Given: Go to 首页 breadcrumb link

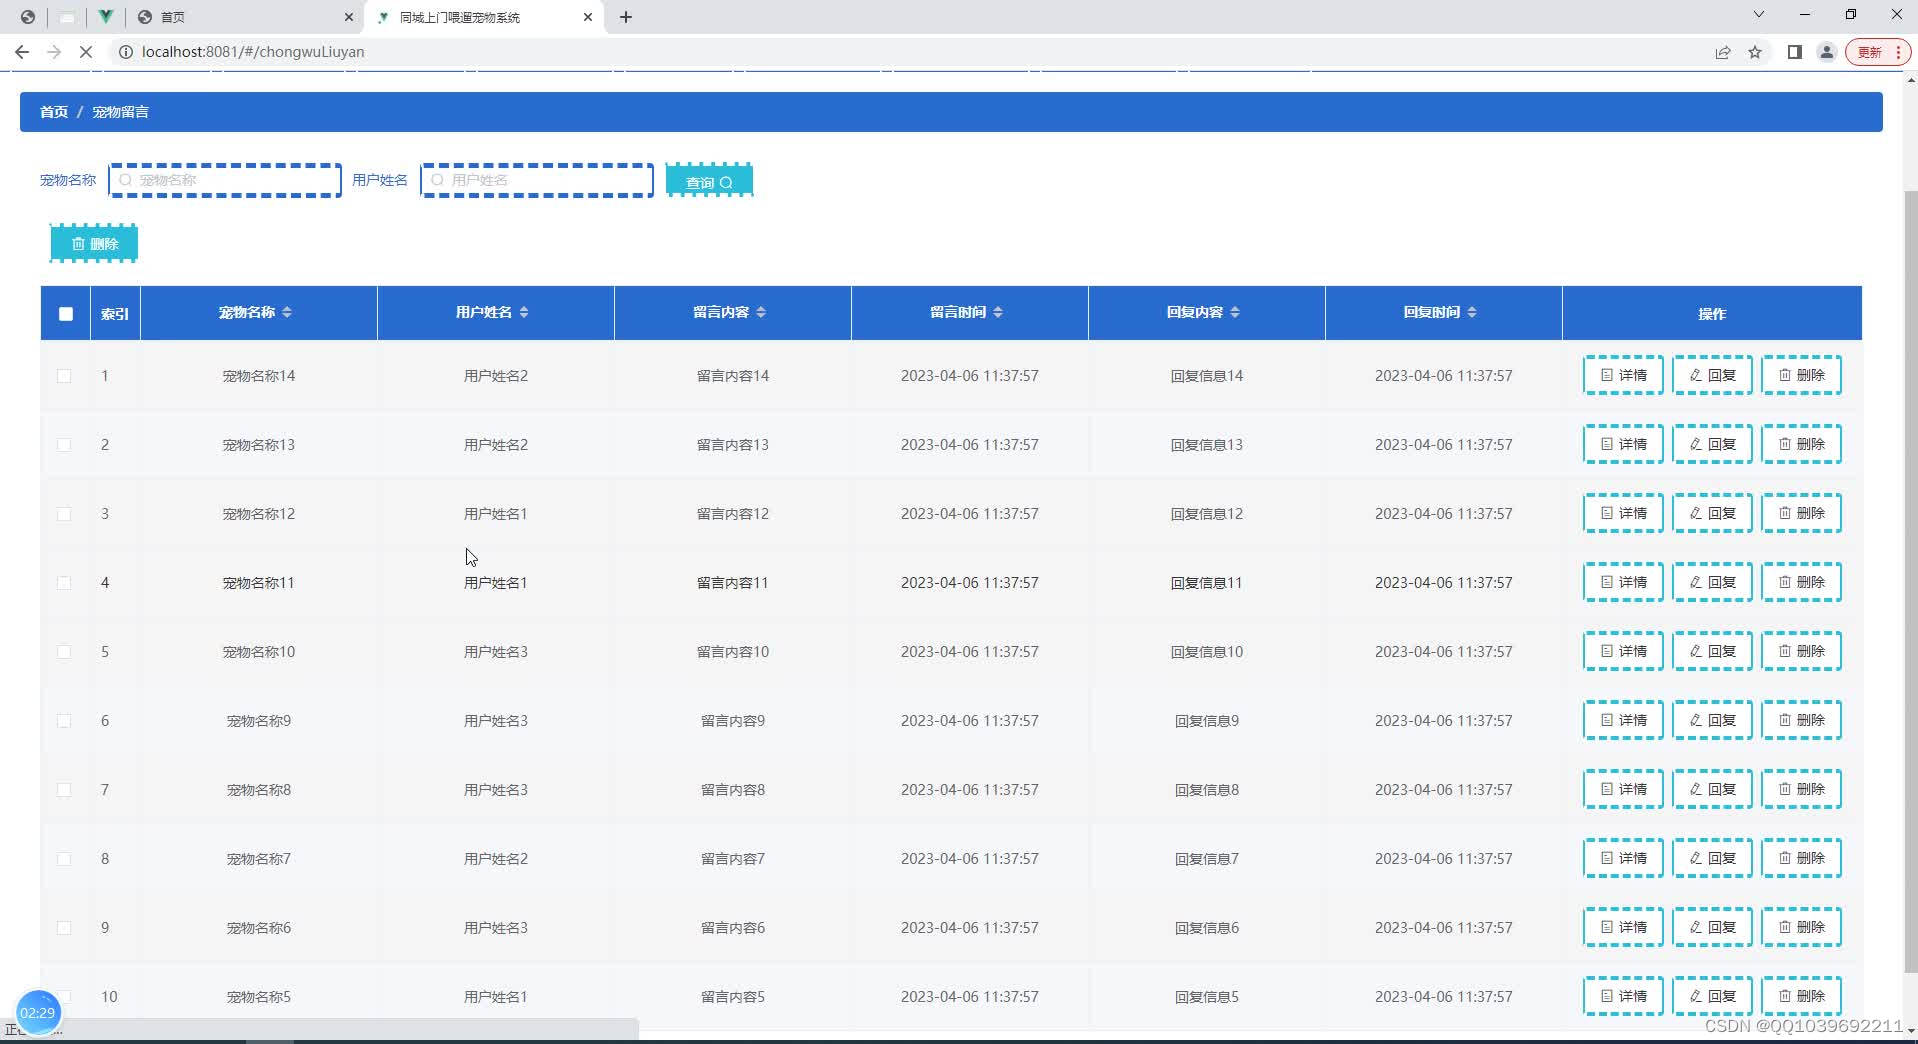Looking at the screenshot, I should (x=54, y=112).
